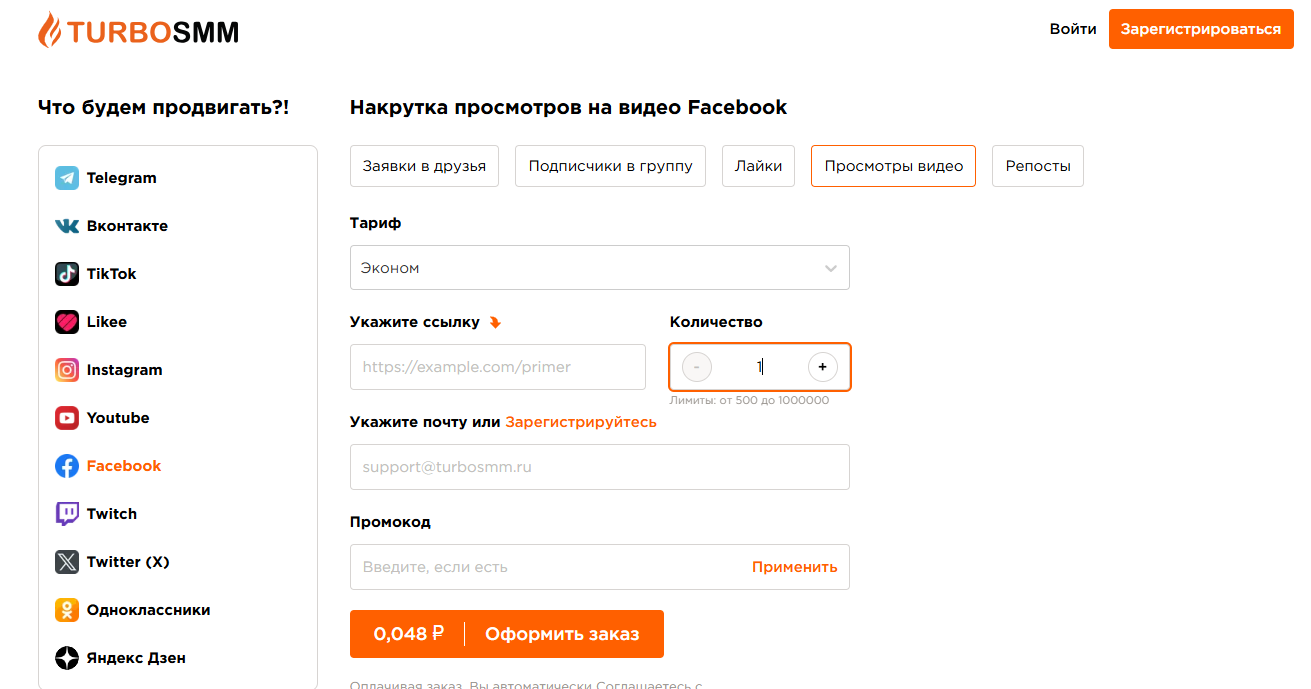The height and width of the screenshot is (689, 1311).
Task: Select the Instagram icon
Action: [67, 370]
